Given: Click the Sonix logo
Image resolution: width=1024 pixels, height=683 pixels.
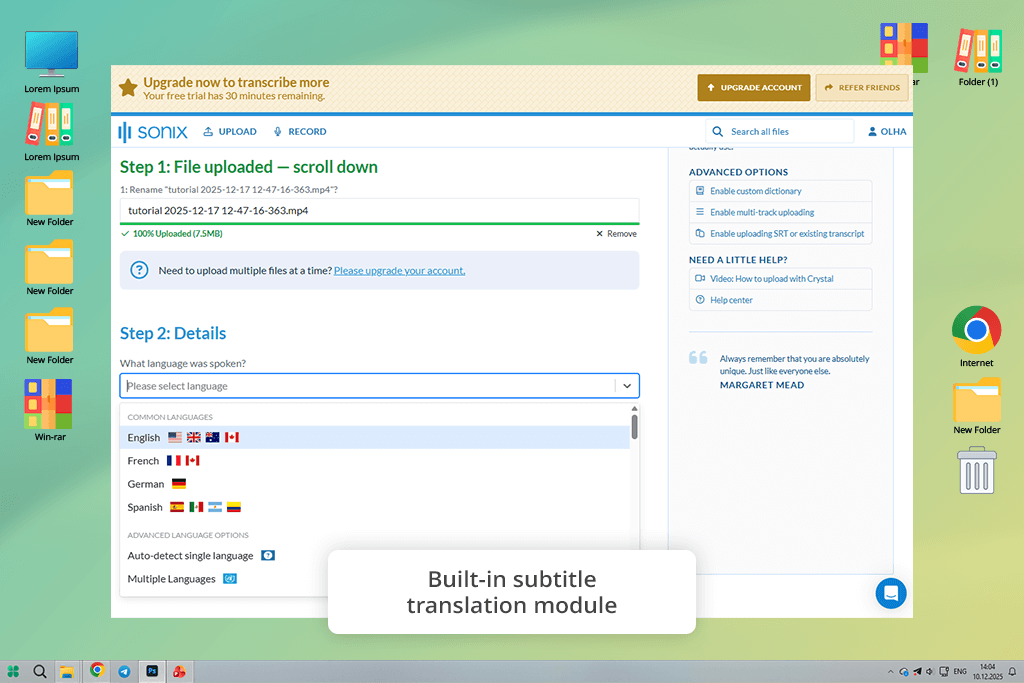Looking at the screenshot, I should coord(152,132).
